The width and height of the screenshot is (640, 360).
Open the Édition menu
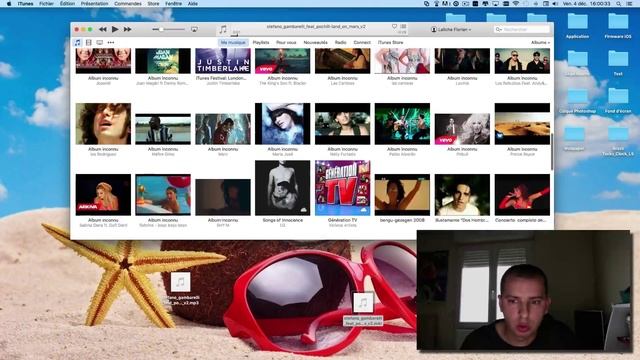pyautogui.click(x=67, y=3)
